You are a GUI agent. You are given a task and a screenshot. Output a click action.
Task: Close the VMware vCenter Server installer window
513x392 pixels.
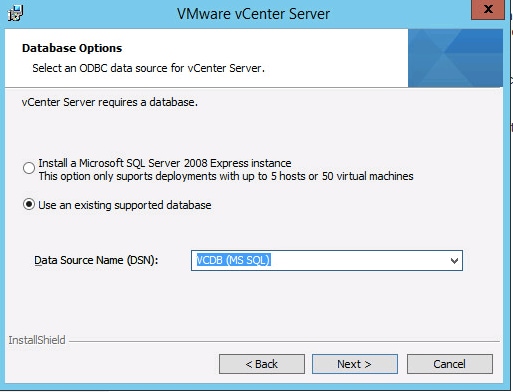pyautogui.click(x=488, y=9)
